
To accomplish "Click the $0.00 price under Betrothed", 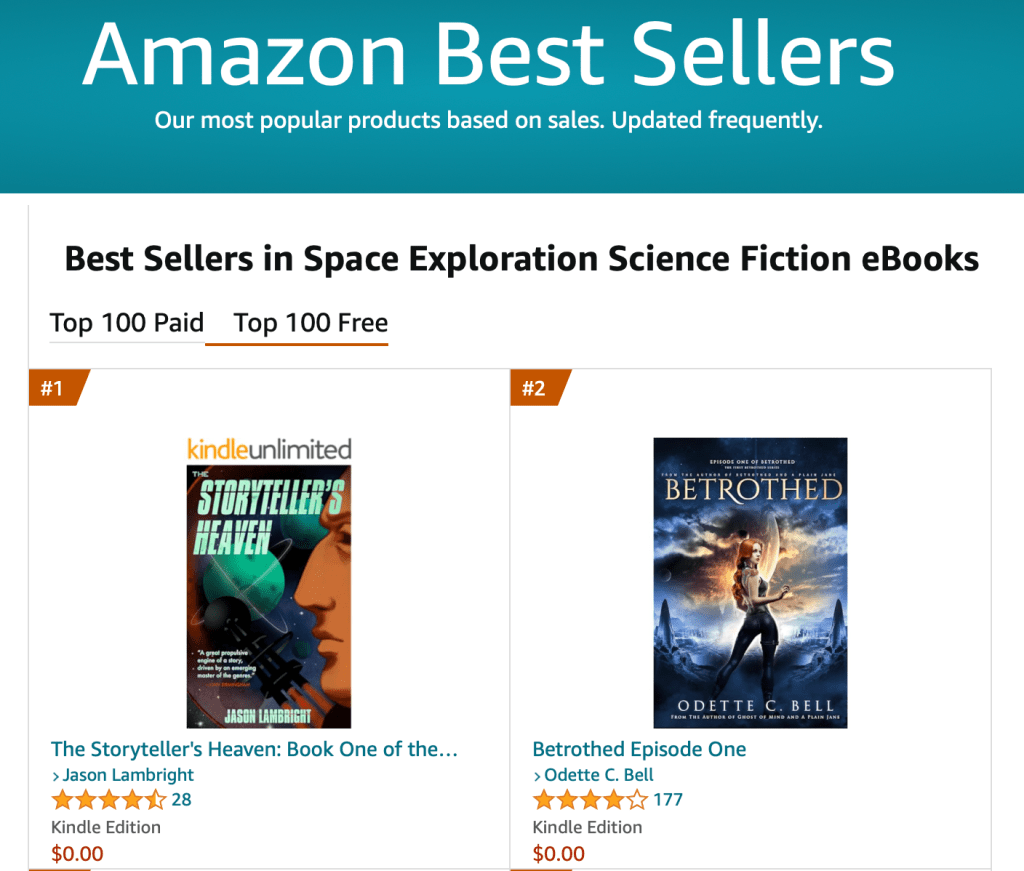I will point(559,854).
